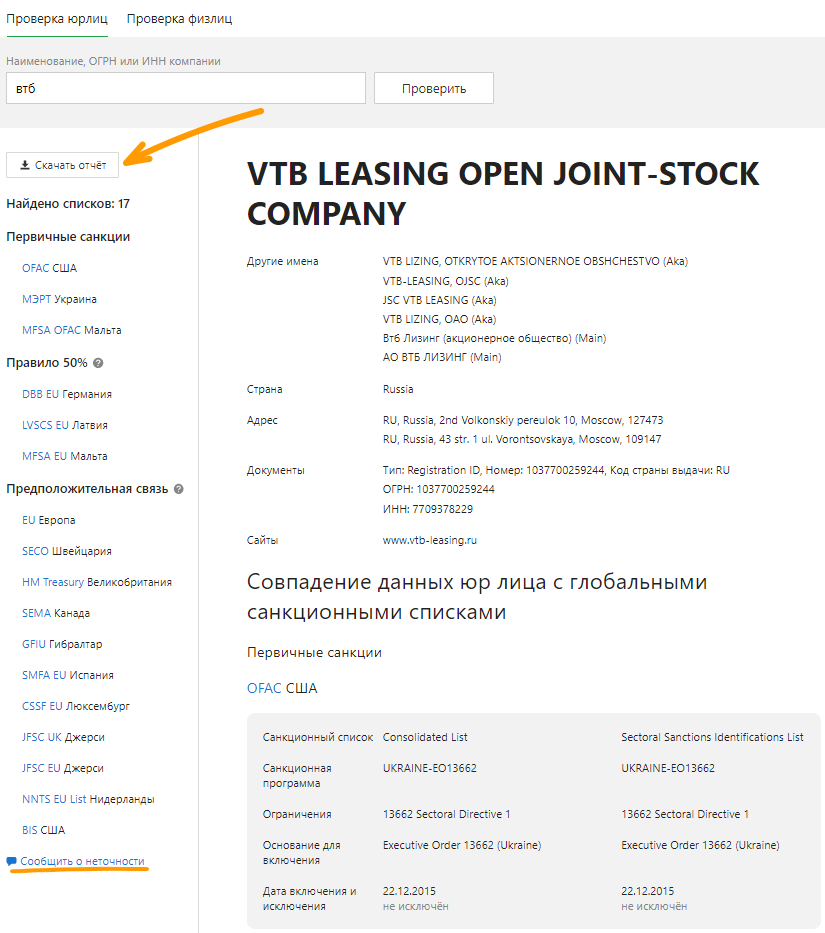The image size is (825, 933).
Task: Click the download icon in Скачать отчёт
Action: point(25,165)
